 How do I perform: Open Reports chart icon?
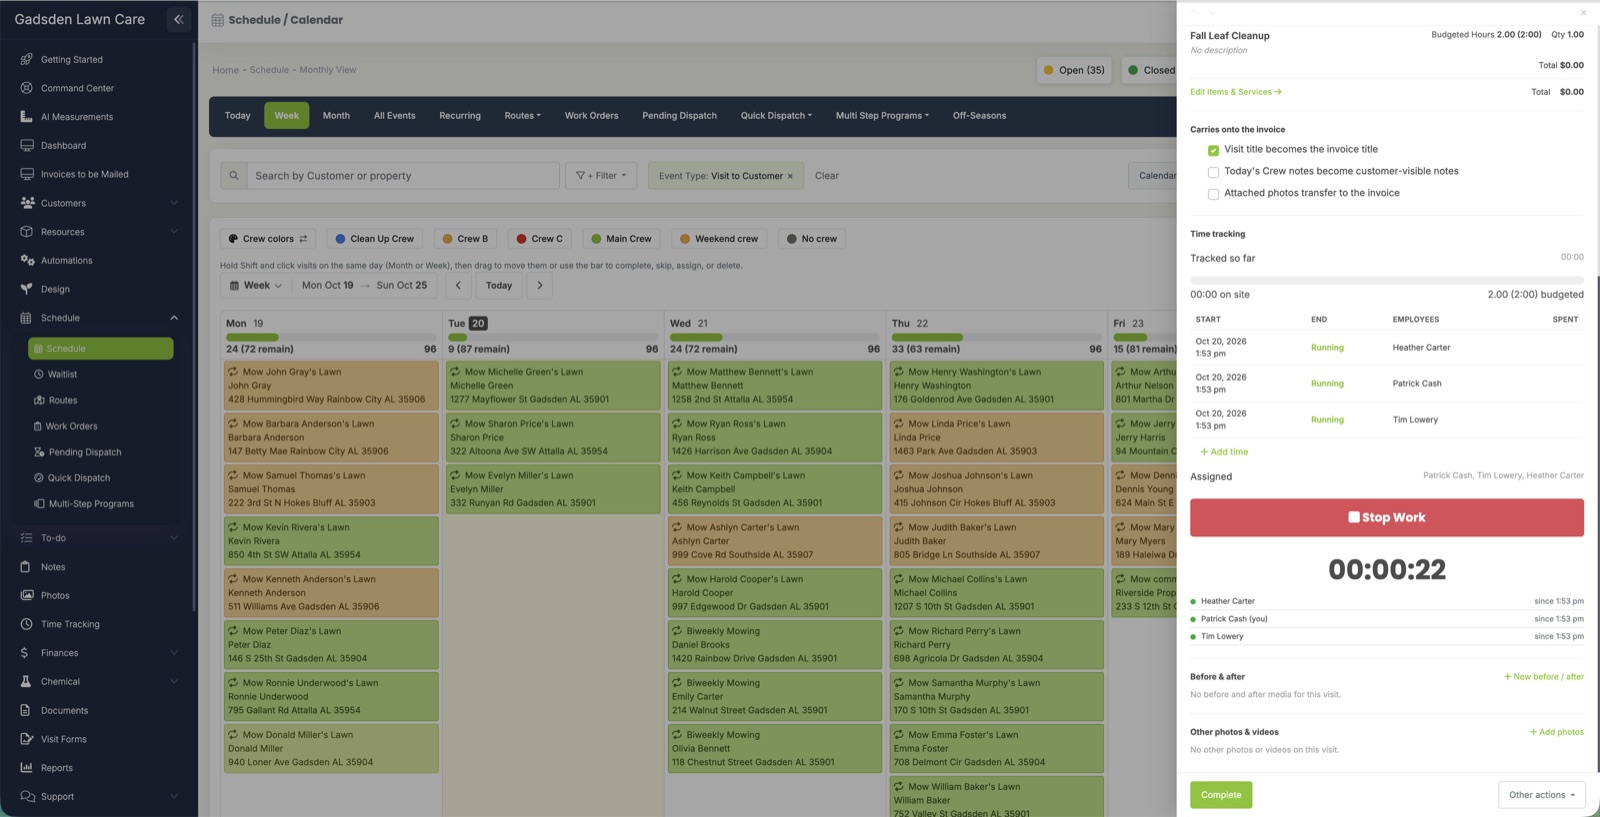click(26, 768)
